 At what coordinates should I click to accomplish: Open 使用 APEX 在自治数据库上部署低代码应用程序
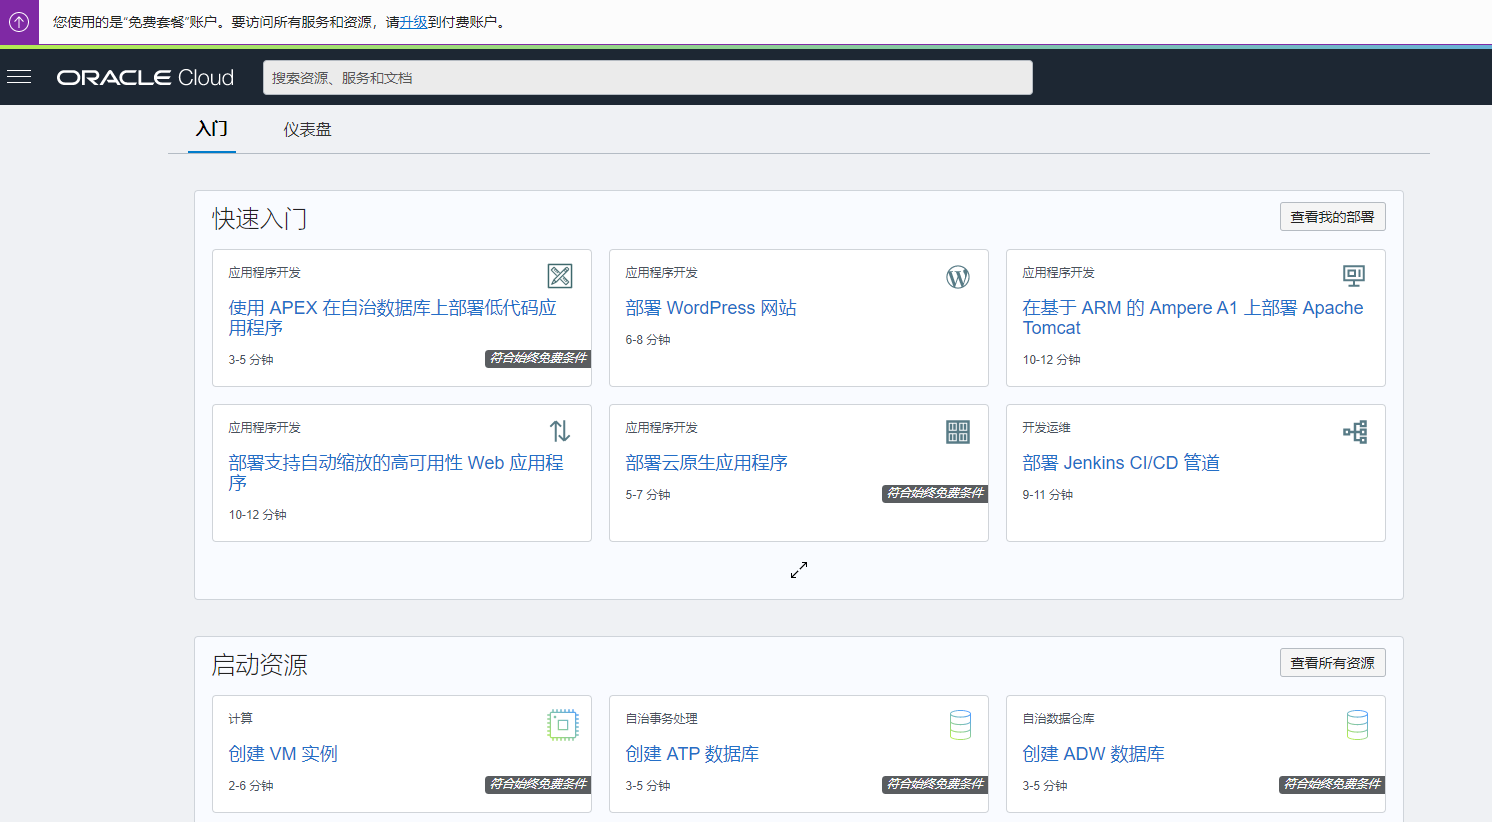393,318
